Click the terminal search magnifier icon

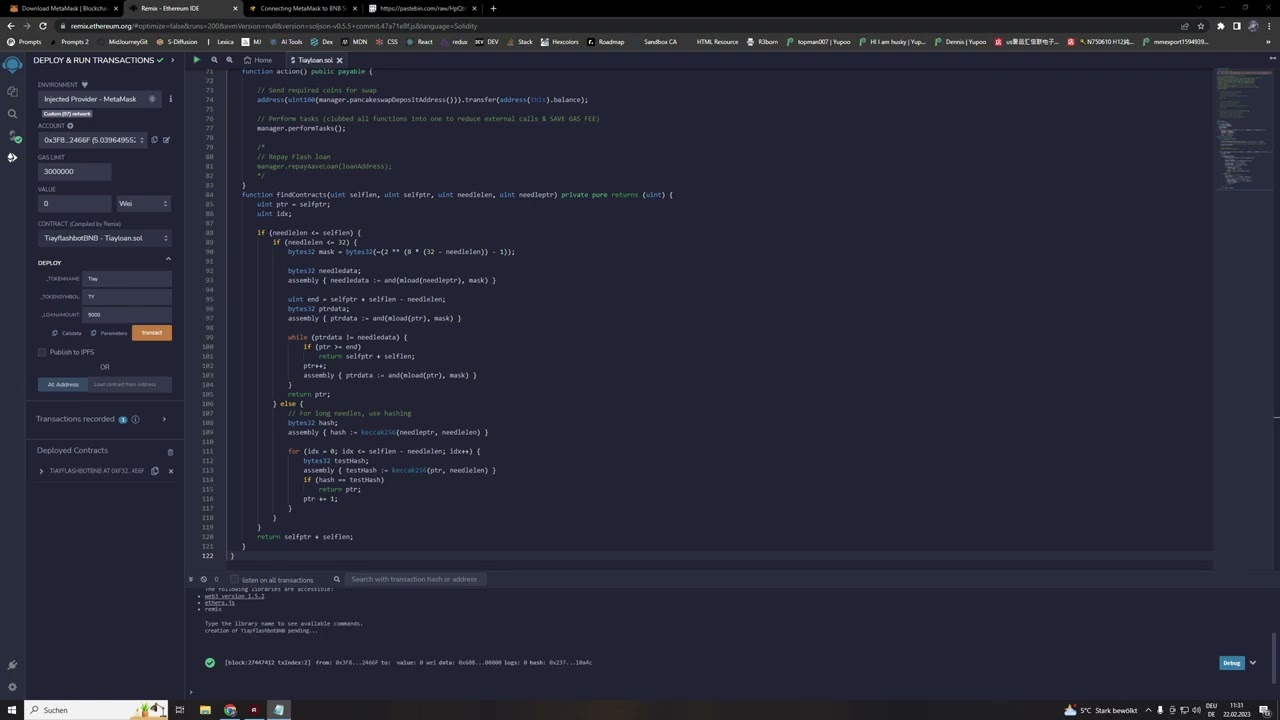click(x=337, y=579)
